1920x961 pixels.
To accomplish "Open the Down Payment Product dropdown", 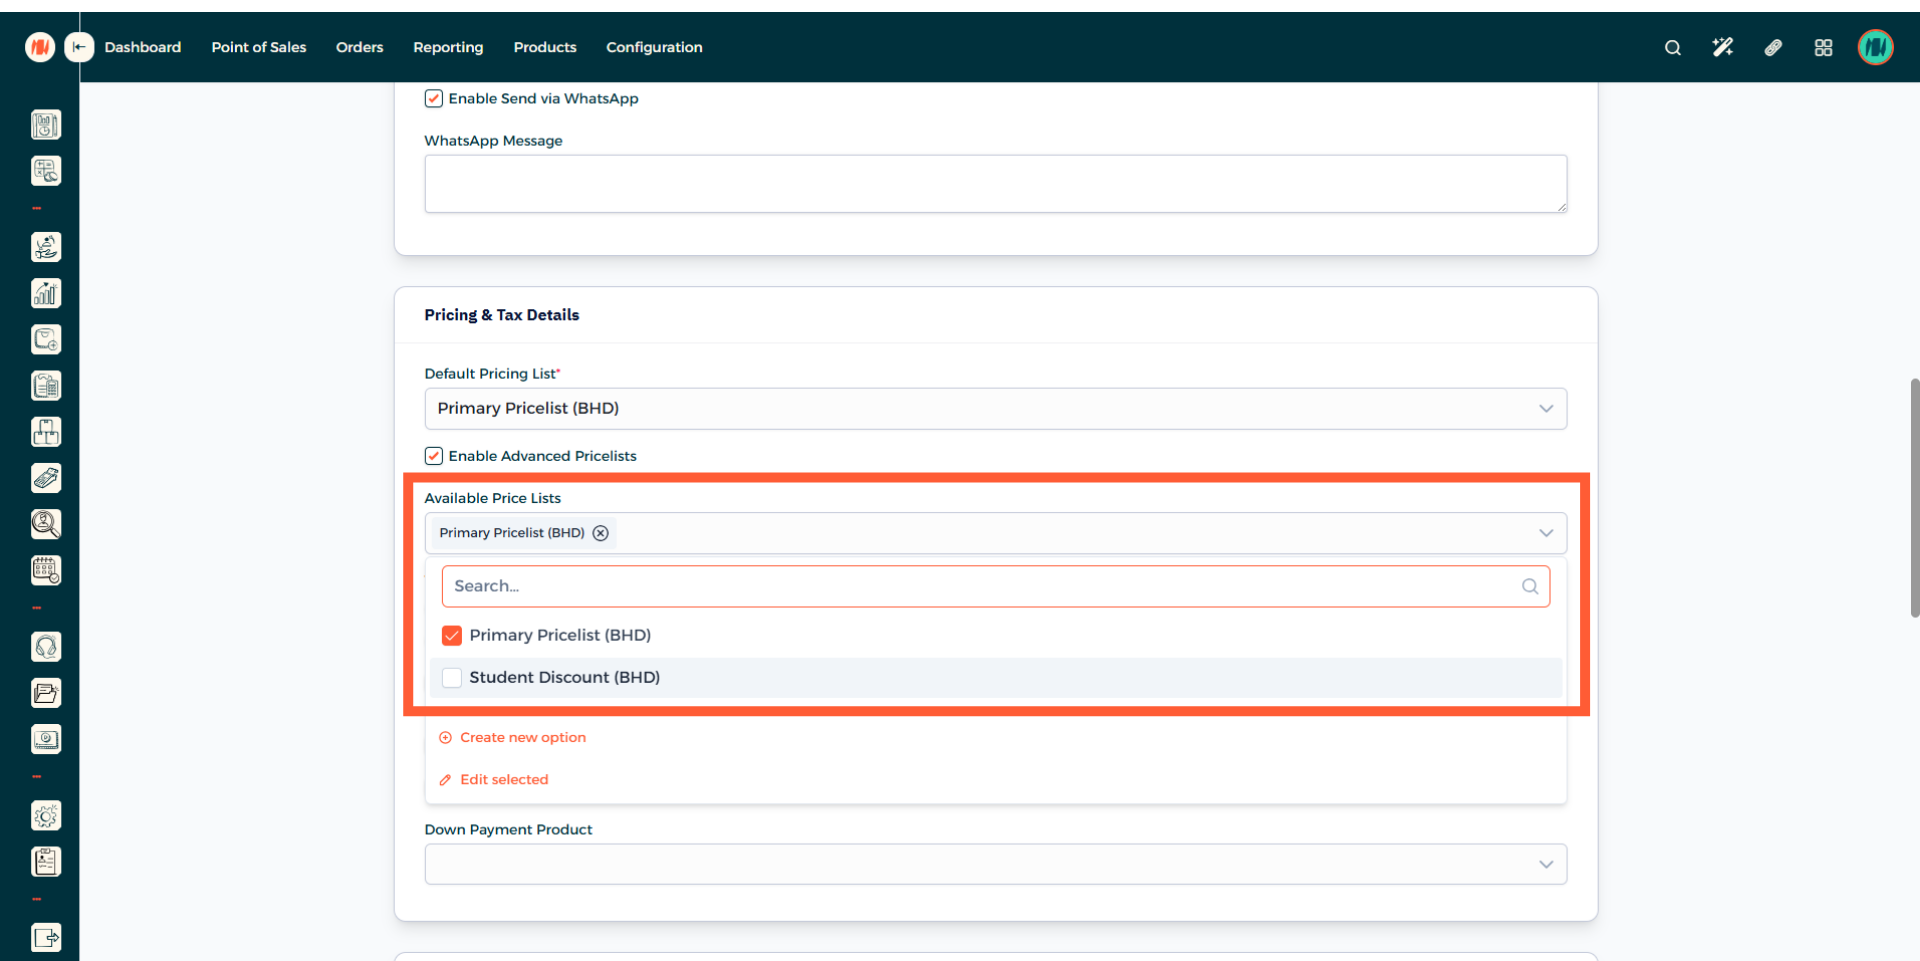I will 994,864.
